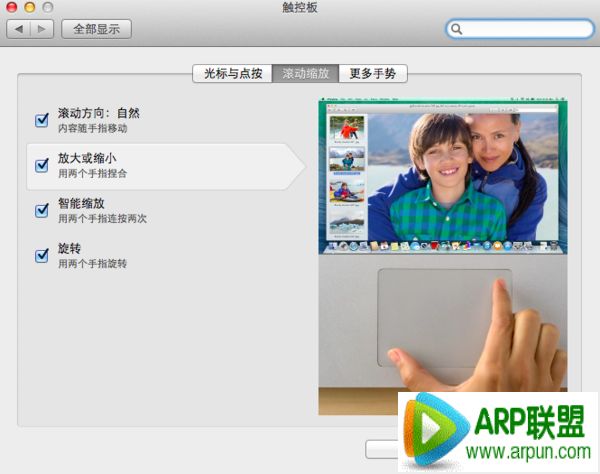600x474 pixels.
Task: Click the magnifier icon in the search box
Action: (x=456, y=29)
